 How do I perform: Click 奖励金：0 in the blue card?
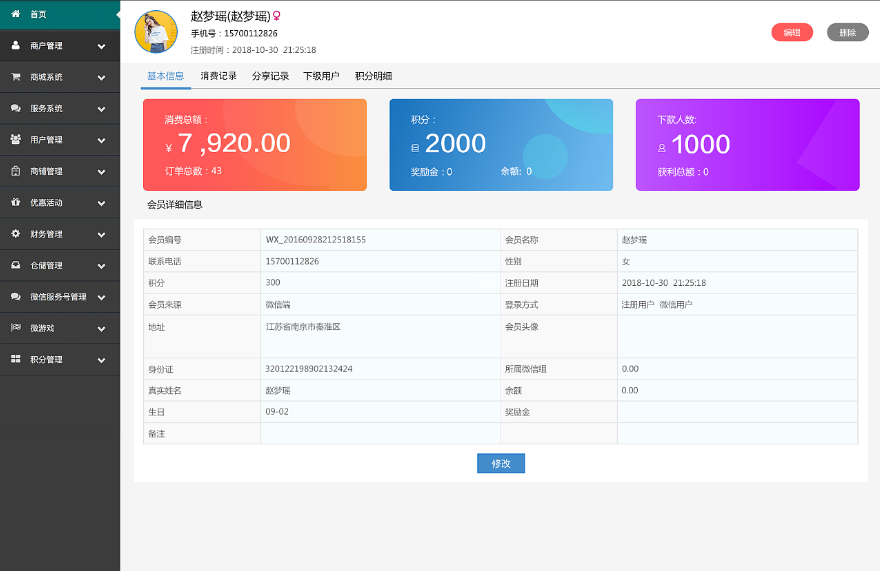[431, 172]
